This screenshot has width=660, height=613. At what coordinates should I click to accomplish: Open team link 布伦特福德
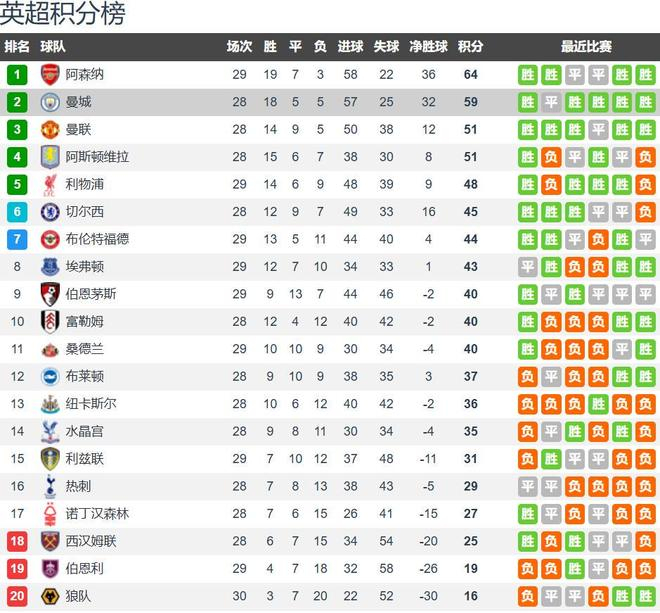[x=97, y=239]
